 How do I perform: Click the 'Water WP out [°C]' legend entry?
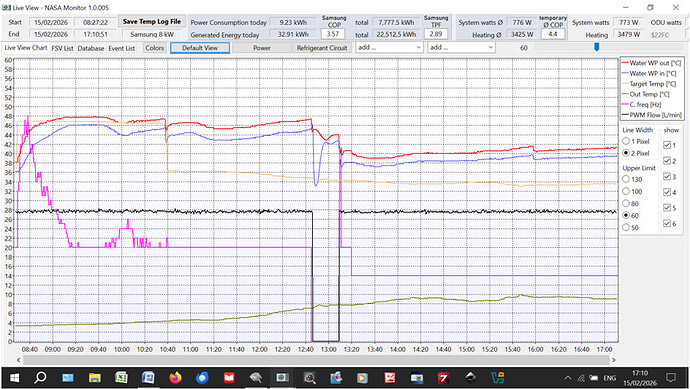(652, 63)
